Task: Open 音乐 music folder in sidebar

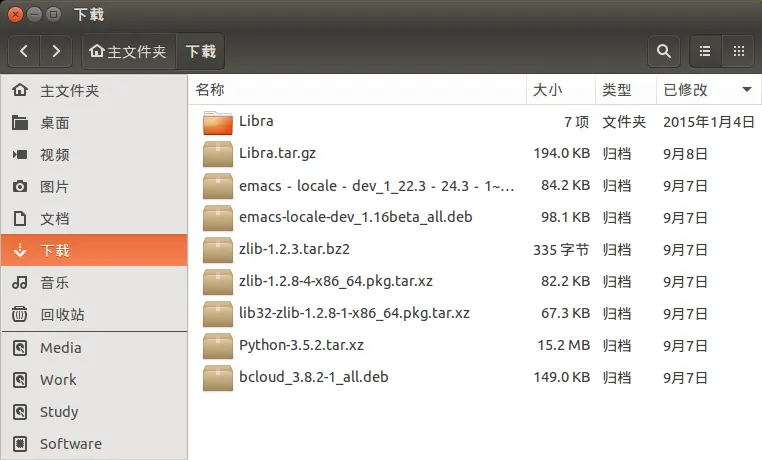Action: (54, 283)
